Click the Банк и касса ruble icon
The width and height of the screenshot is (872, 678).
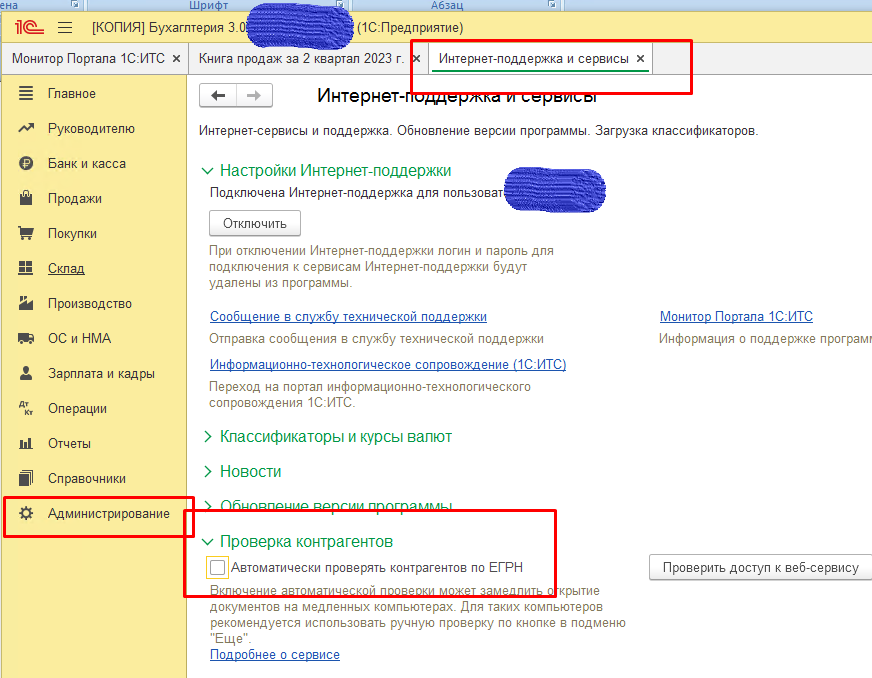coord(26,164)
